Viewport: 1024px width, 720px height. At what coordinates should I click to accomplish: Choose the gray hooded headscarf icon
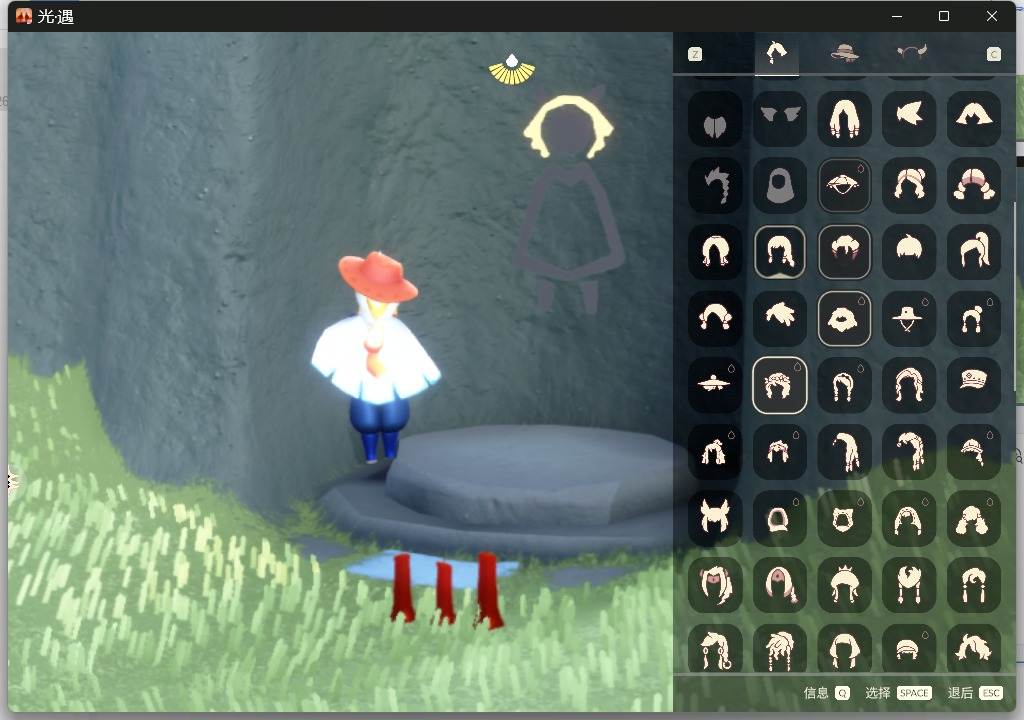779,186
